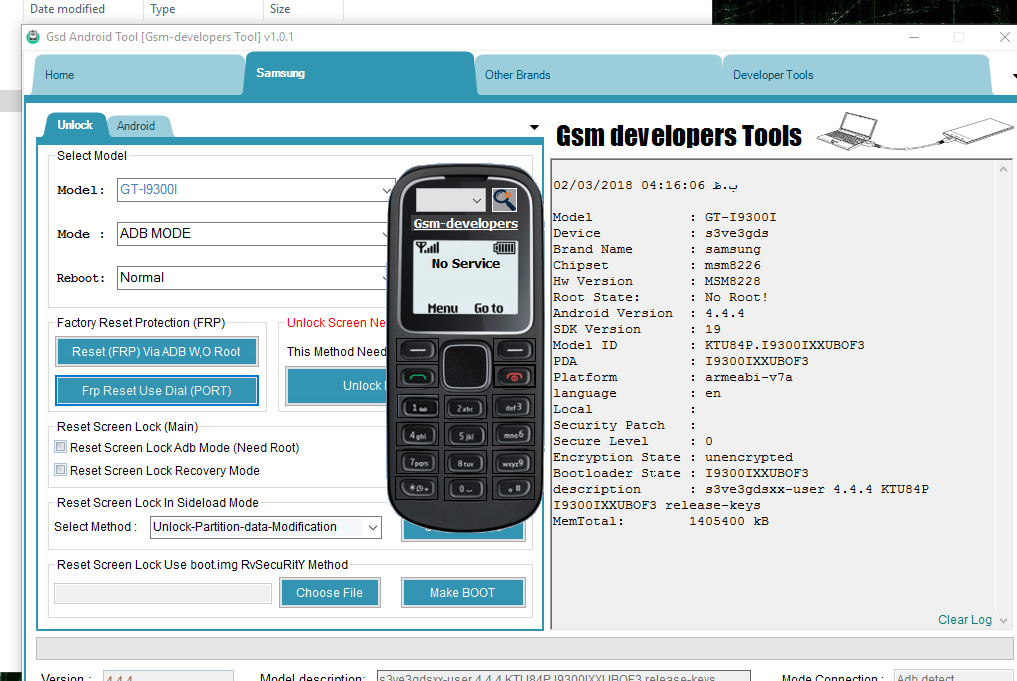Tap the def3 key on phone keypad
Screen dimensions: 1017x681
514,407
